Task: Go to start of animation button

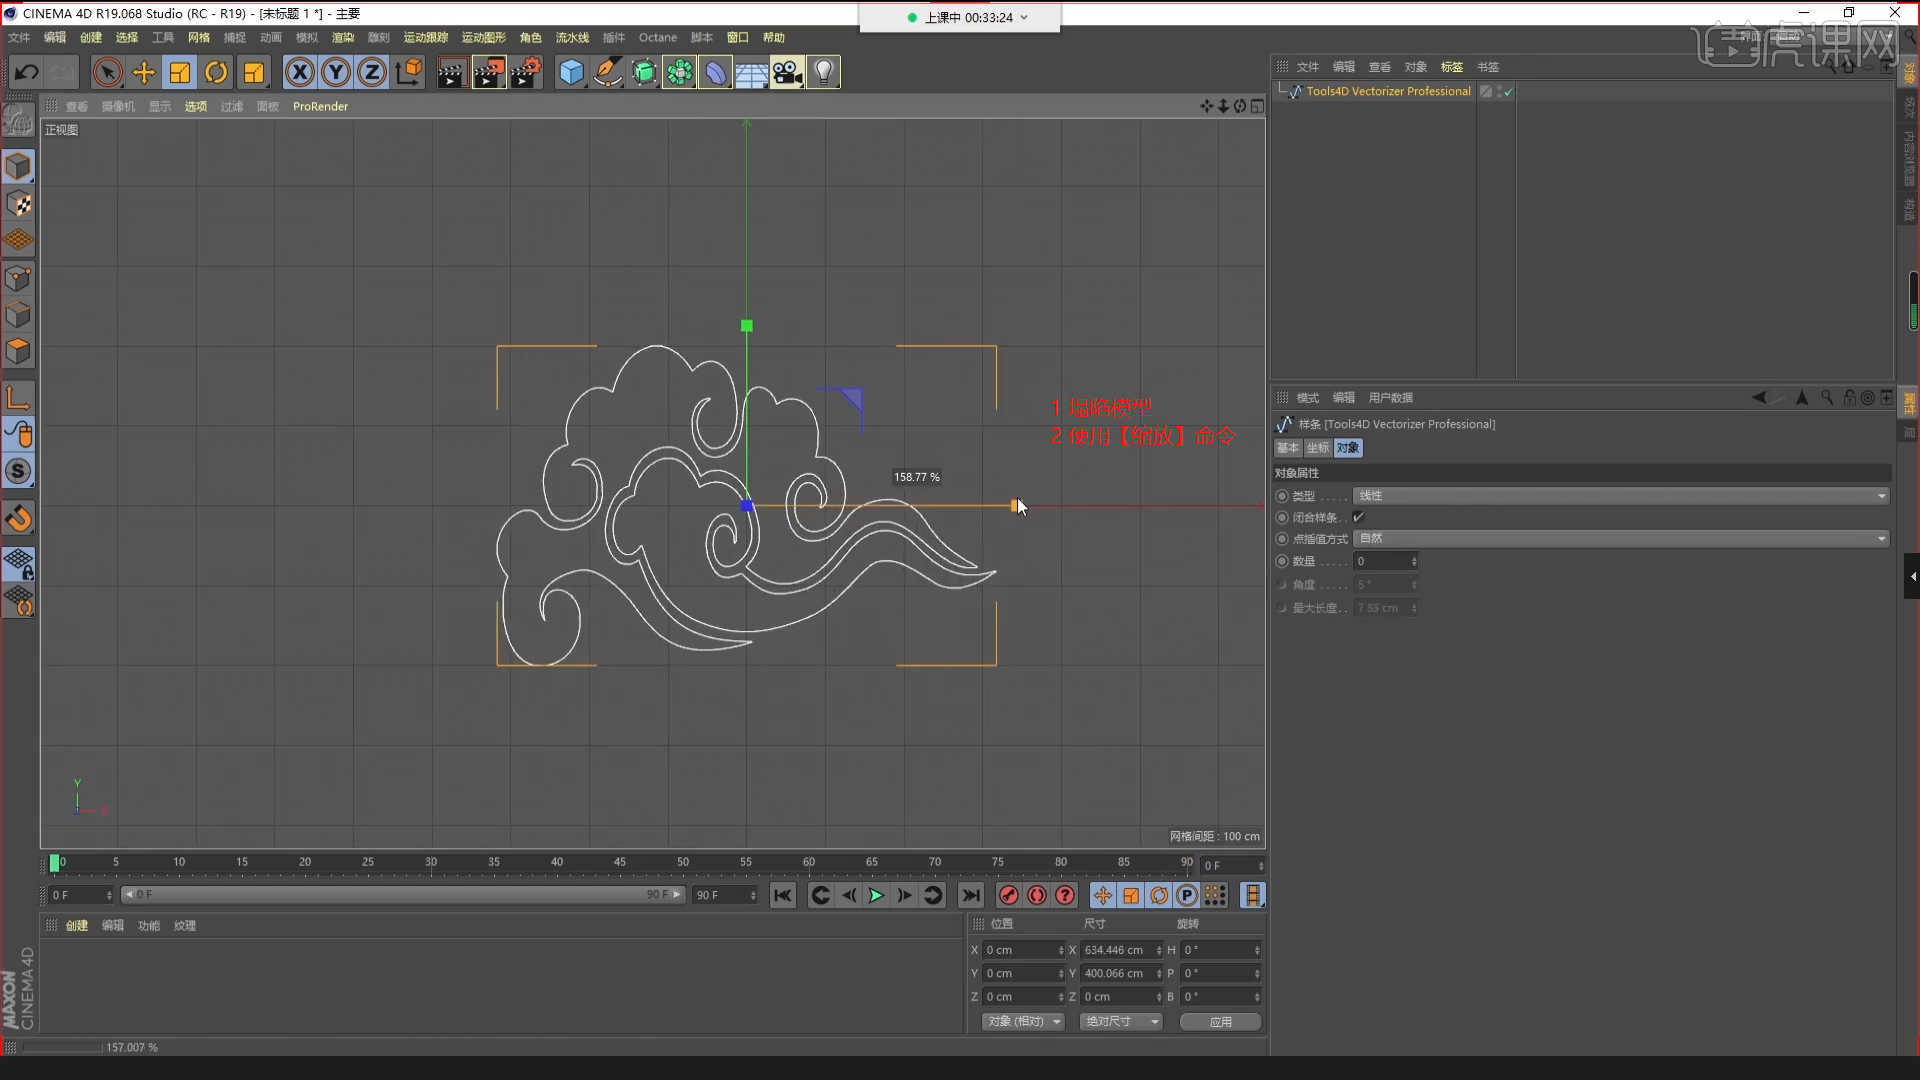Action: click(x=783, y=895)
